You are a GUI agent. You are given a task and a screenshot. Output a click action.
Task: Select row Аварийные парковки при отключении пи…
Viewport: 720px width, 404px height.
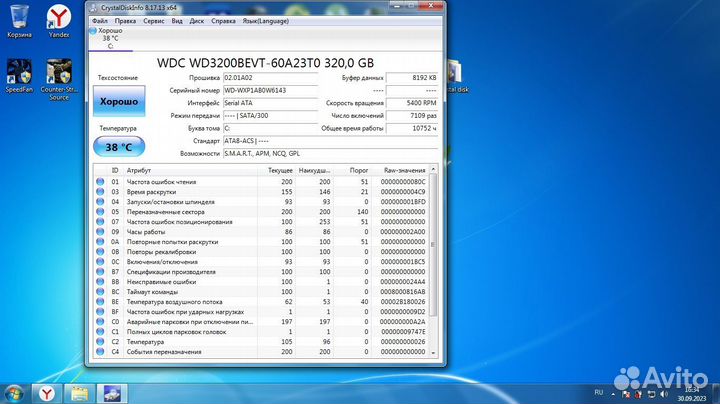tap(261, 322)
